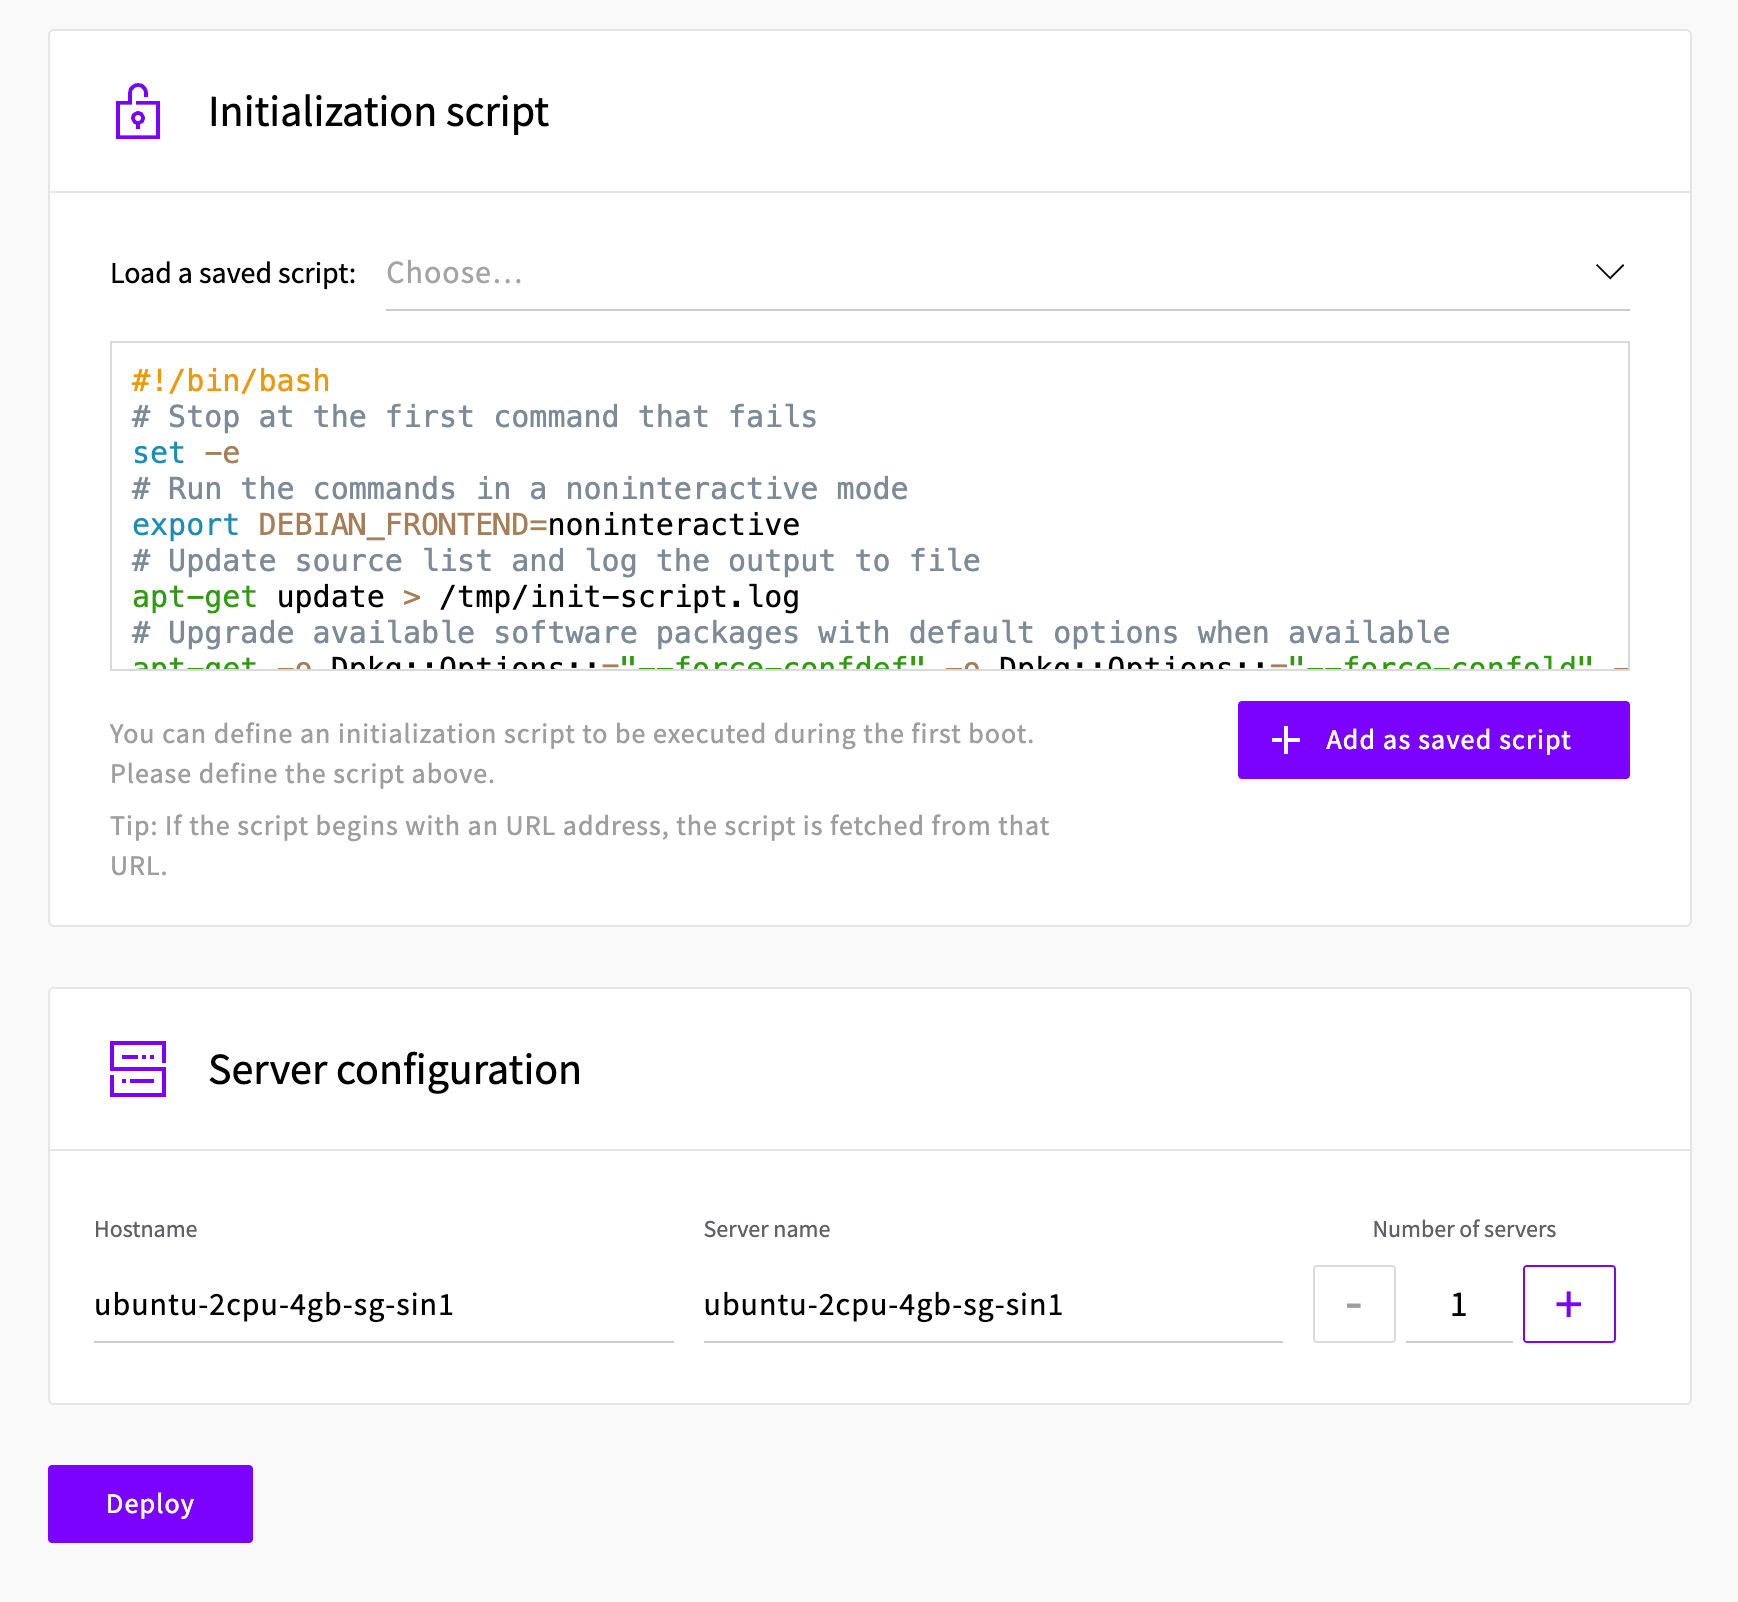
Task: Click the 'export DEBIAN_FRONTEND=noninteractive' line
Action: pyautogui.click(x=466, y=525)
